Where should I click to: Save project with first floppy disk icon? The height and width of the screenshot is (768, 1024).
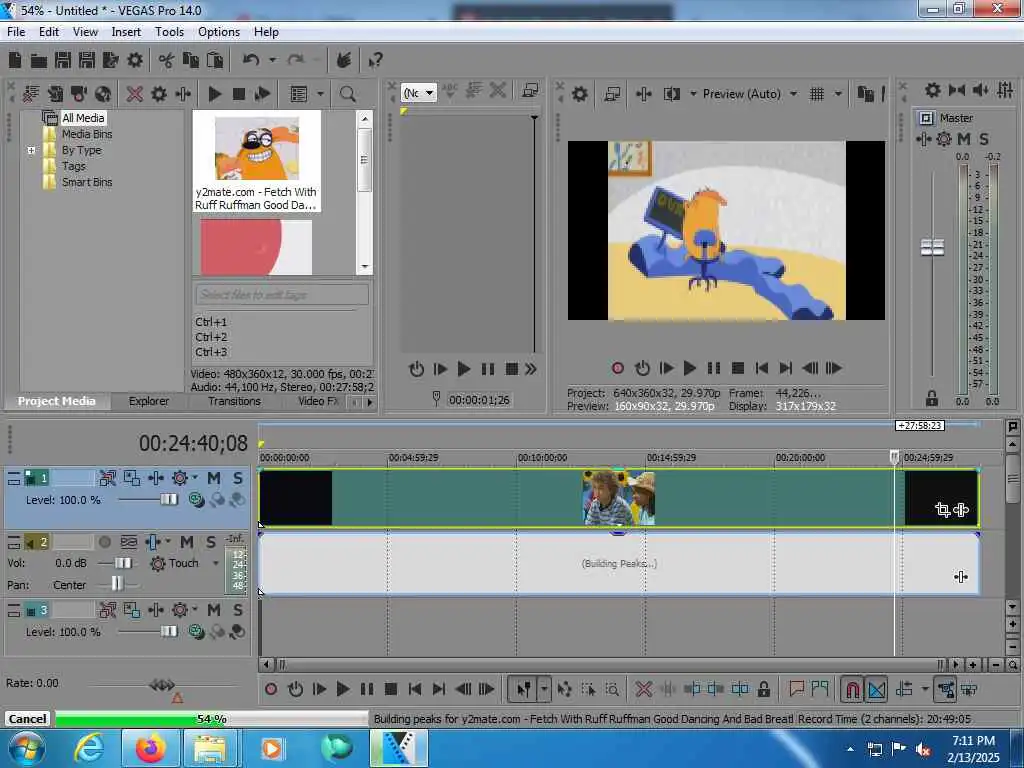click(63, 60)
